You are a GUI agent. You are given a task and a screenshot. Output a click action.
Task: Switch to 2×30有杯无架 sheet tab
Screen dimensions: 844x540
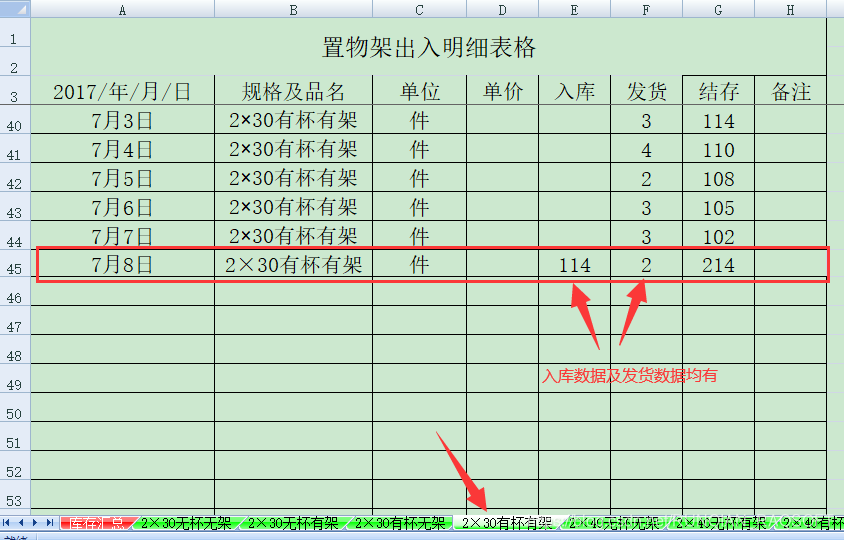point(400,523)
